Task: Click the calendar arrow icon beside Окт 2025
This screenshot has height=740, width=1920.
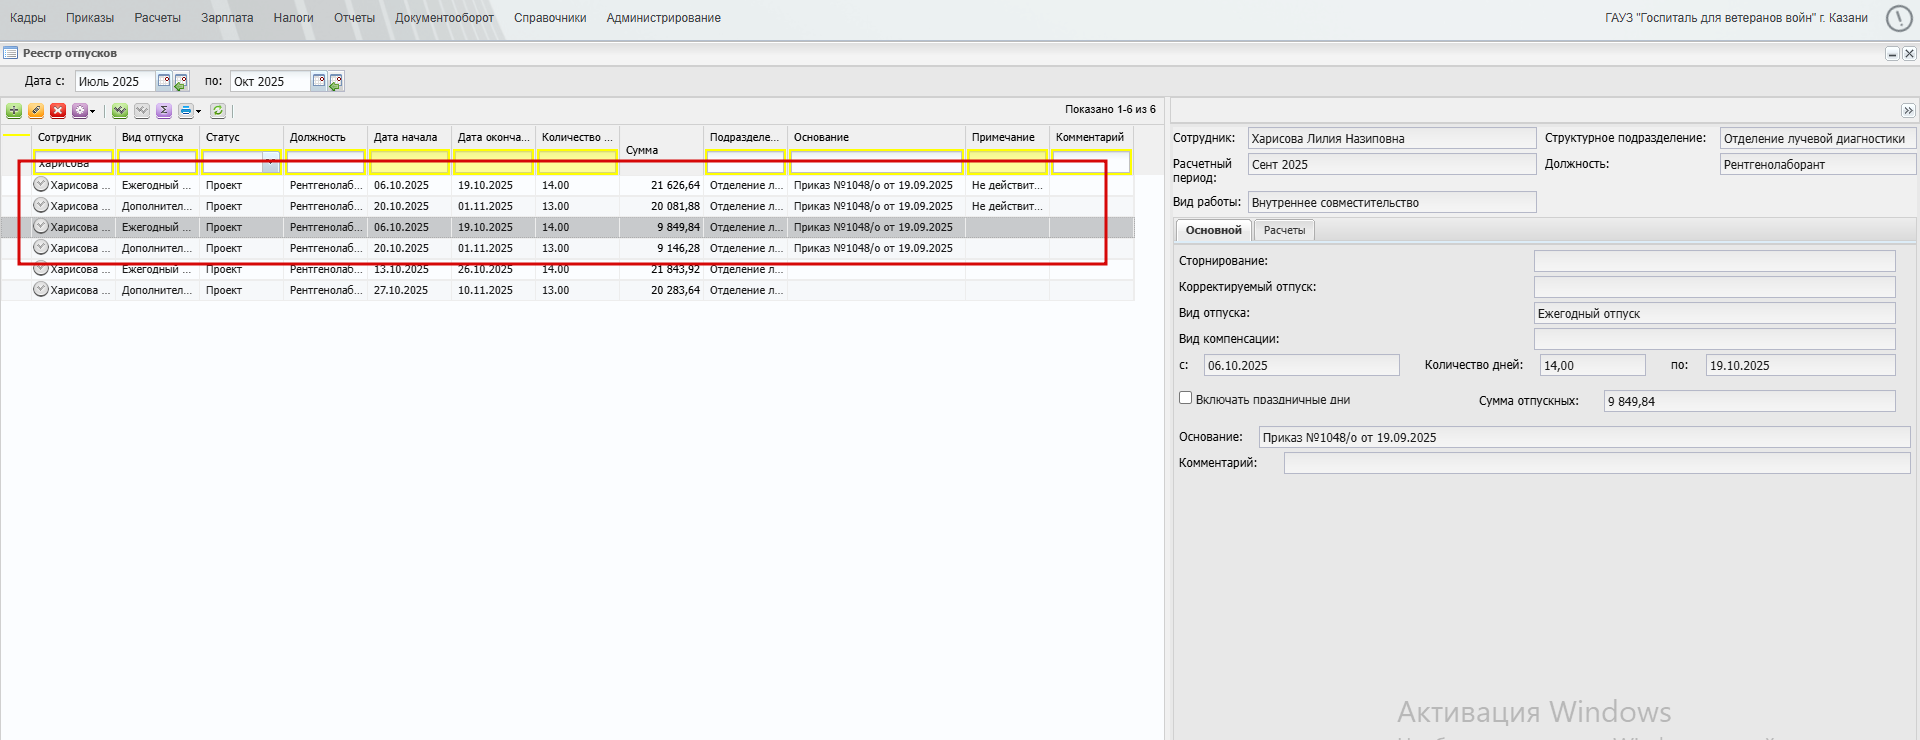Action: [x=336, y=82]
